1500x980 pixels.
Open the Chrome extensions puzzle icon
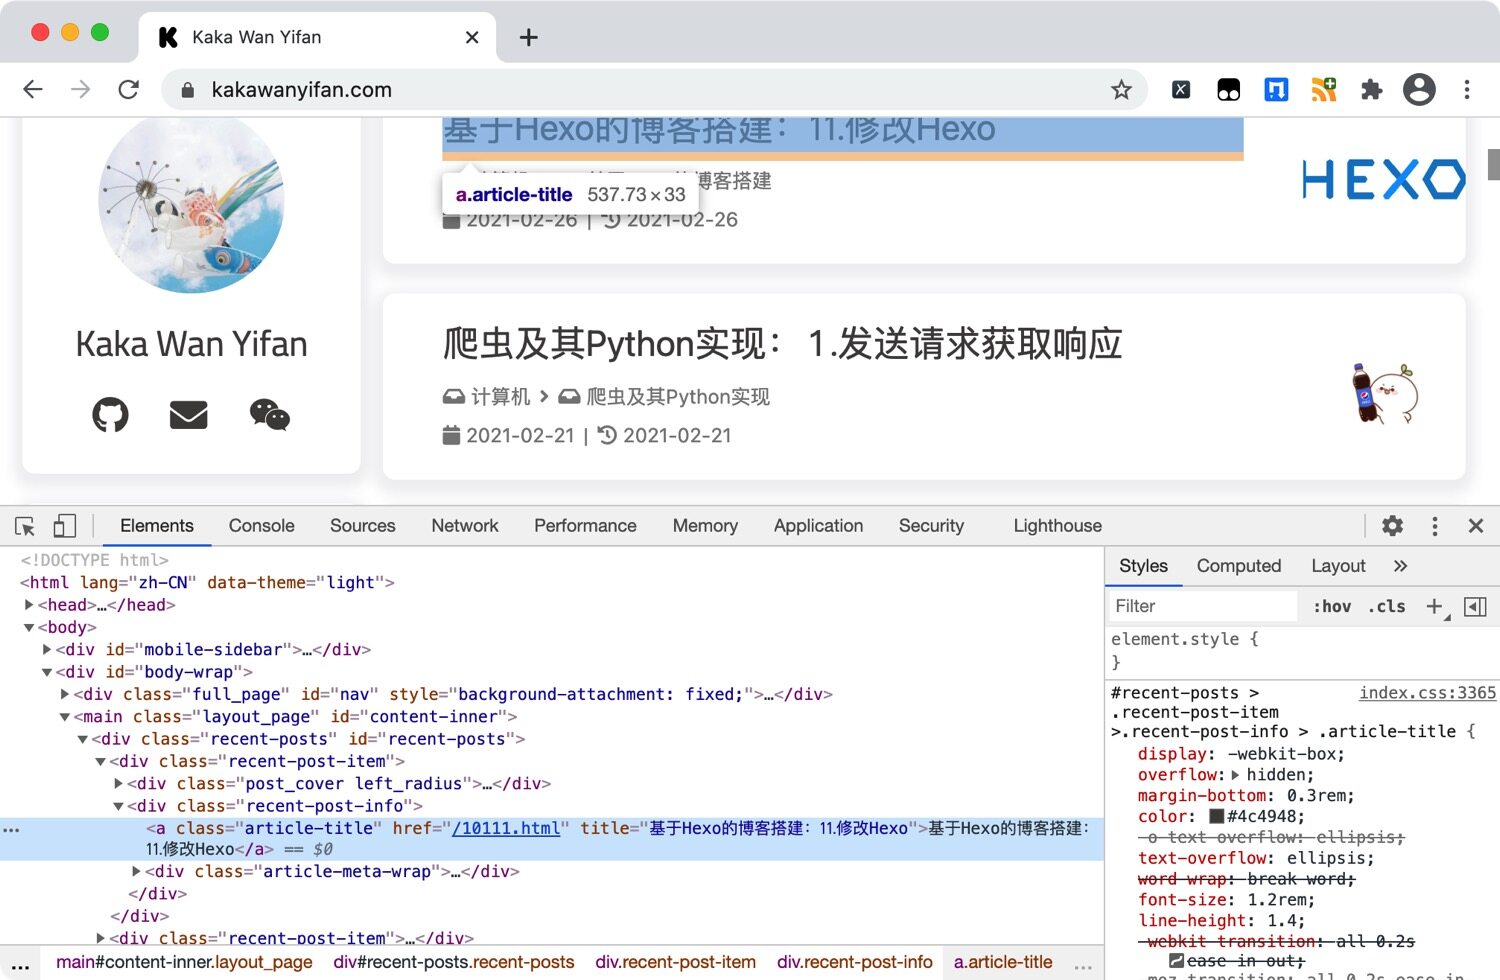point(1371,90)
